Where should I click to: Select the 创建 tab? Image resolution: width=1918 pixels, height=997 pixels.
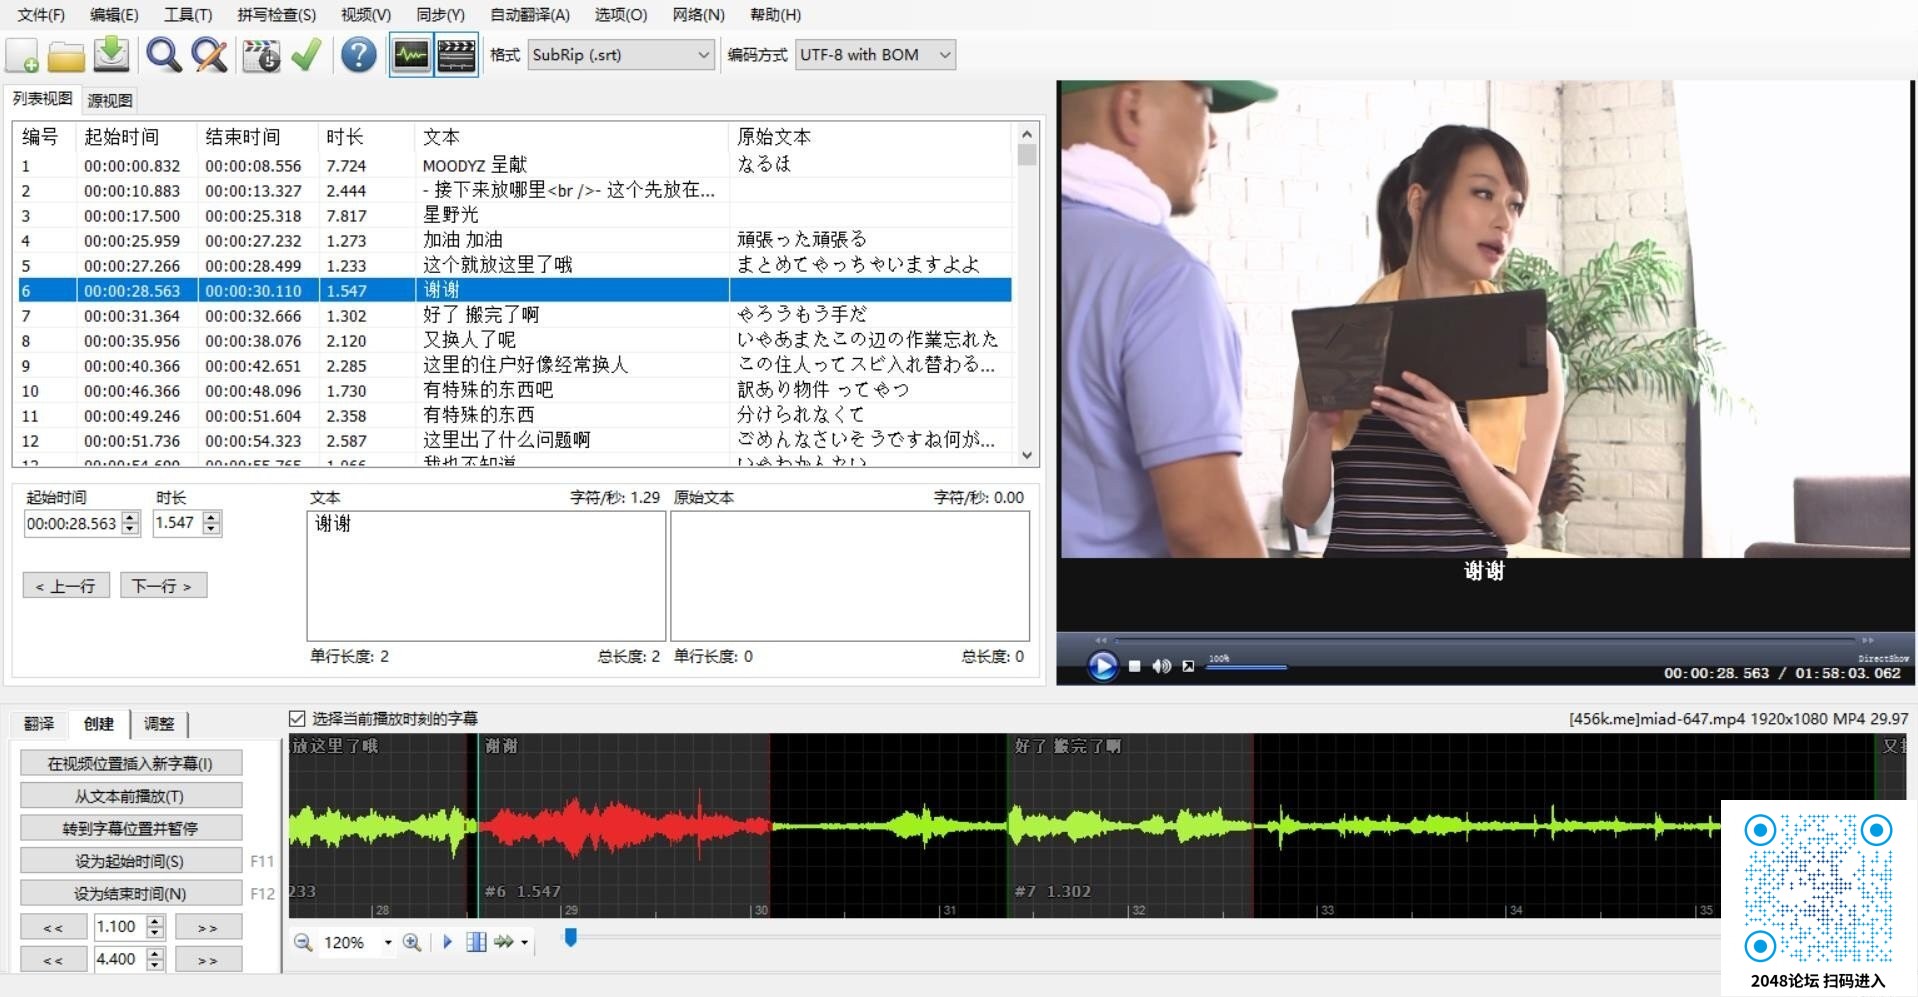click(x=99, y=723)
